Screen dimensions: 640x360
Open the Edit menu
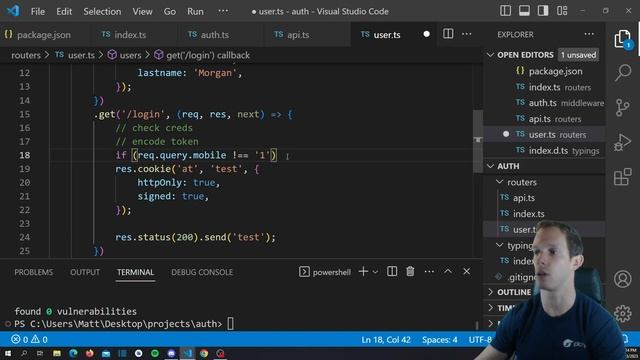pos(64,11)
